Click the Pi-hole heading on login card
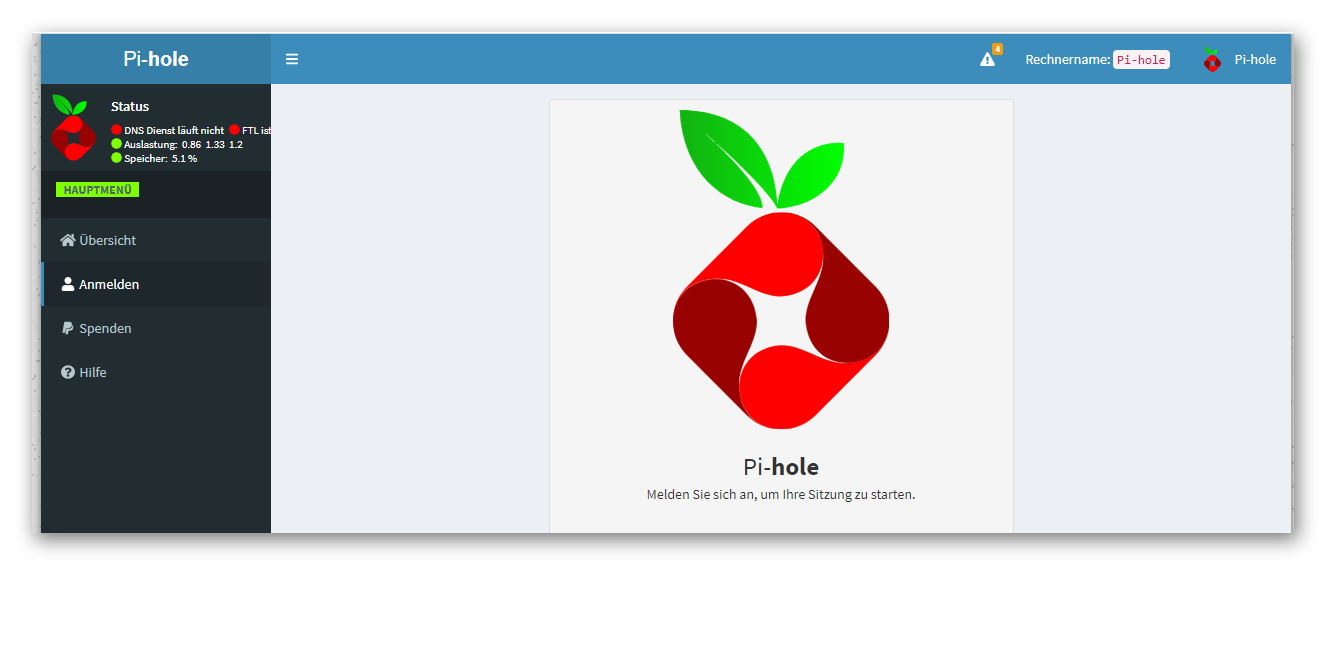The height and width of the screenshot is (645, 1326). click(x=781, y=466)
